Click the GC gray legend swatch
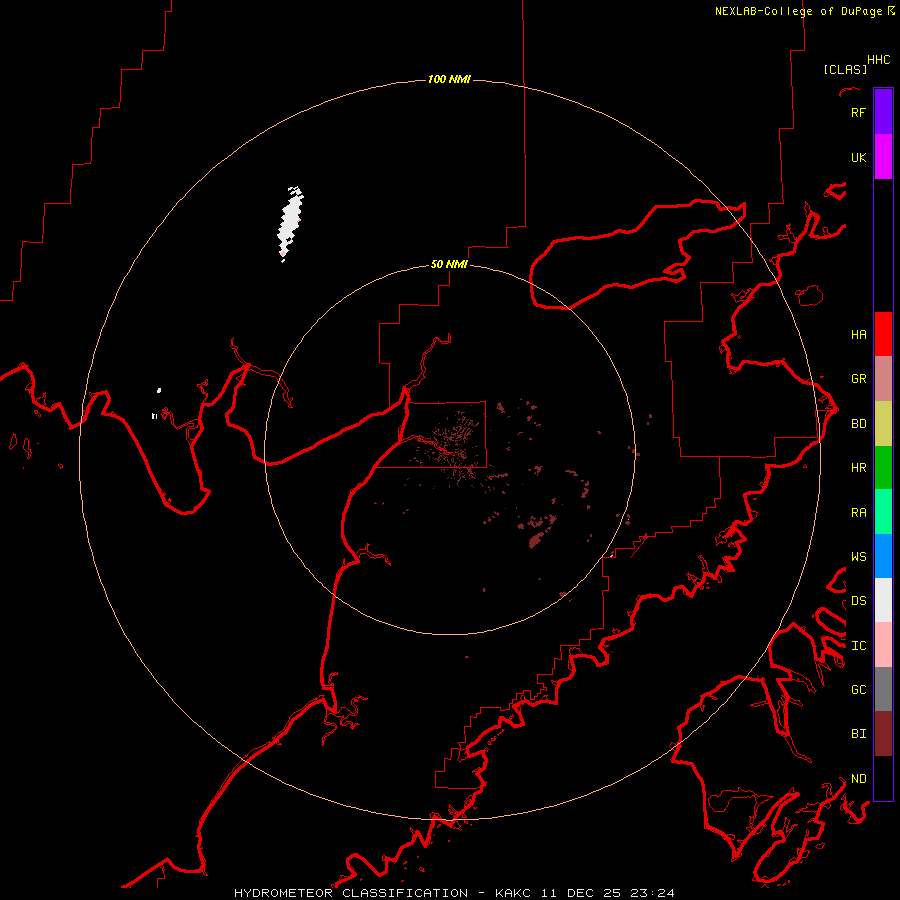Viewport: 900px width, 900px height. [883, 689]
